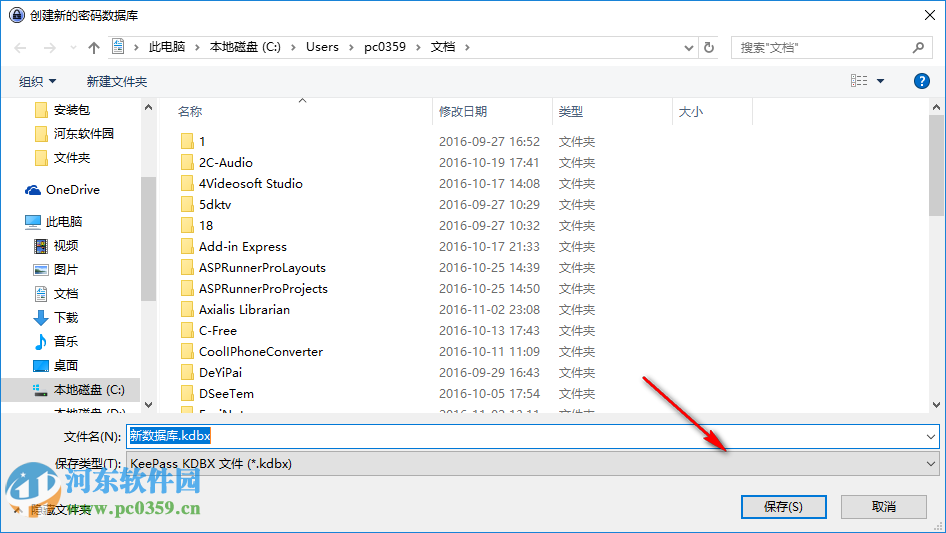Select the folder icon named 18
946x533 pixels.
(x=188, y=226)
